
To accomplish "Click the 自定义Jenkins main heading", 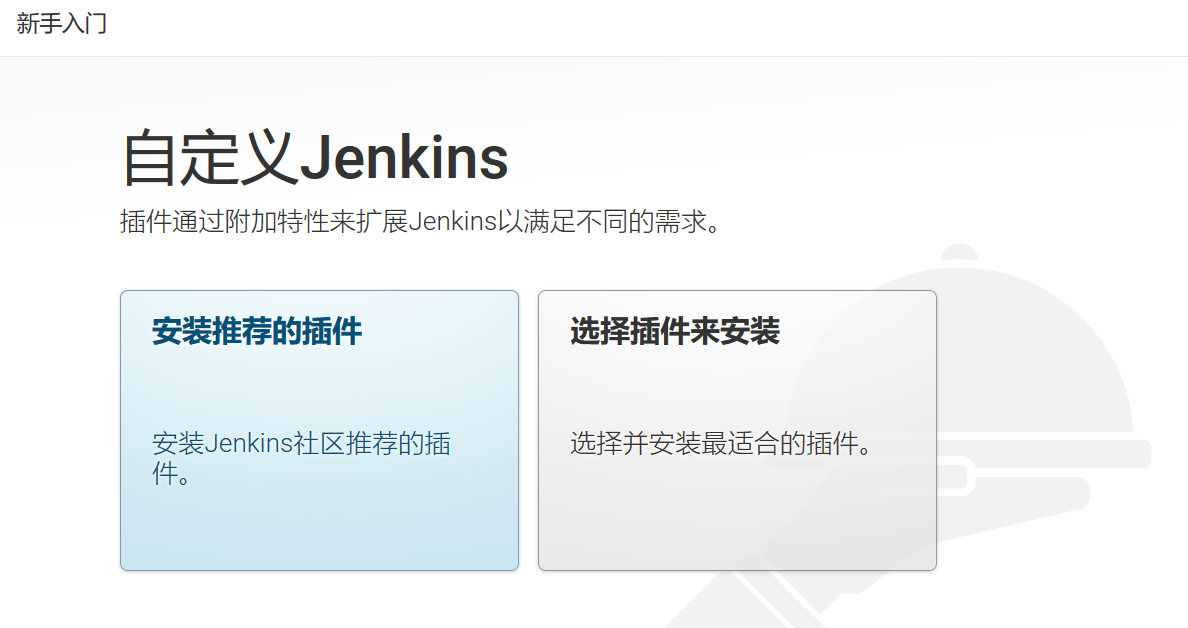I will point(314,158).
